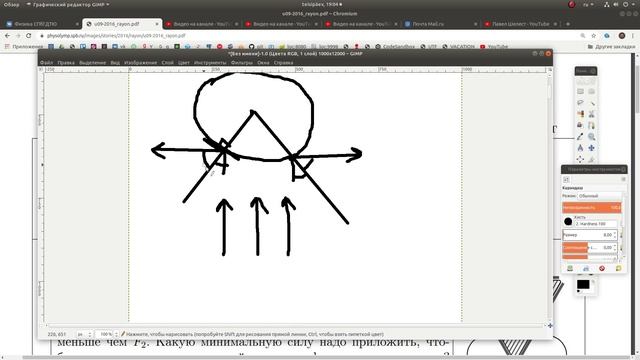Viewport: 640px width, 360px height.
Task: Open ru keyboard layout dropdown in top bar
Action: [588, 4]
